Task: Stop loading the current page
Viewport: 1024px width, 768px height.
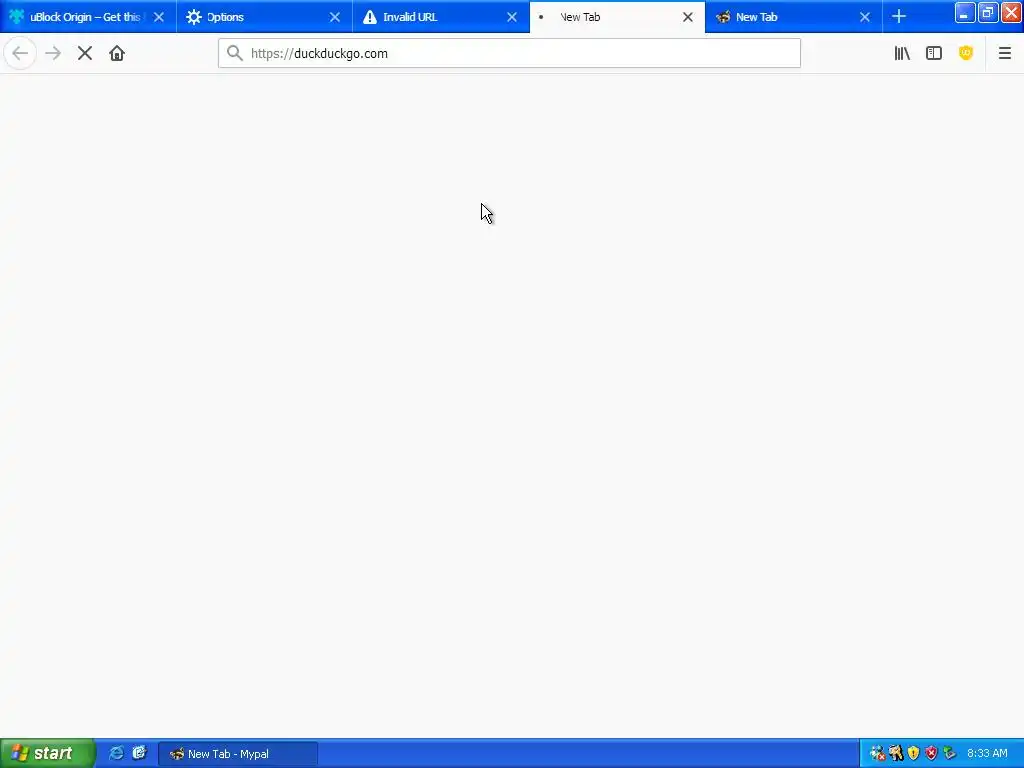Action: pos(85,54)
